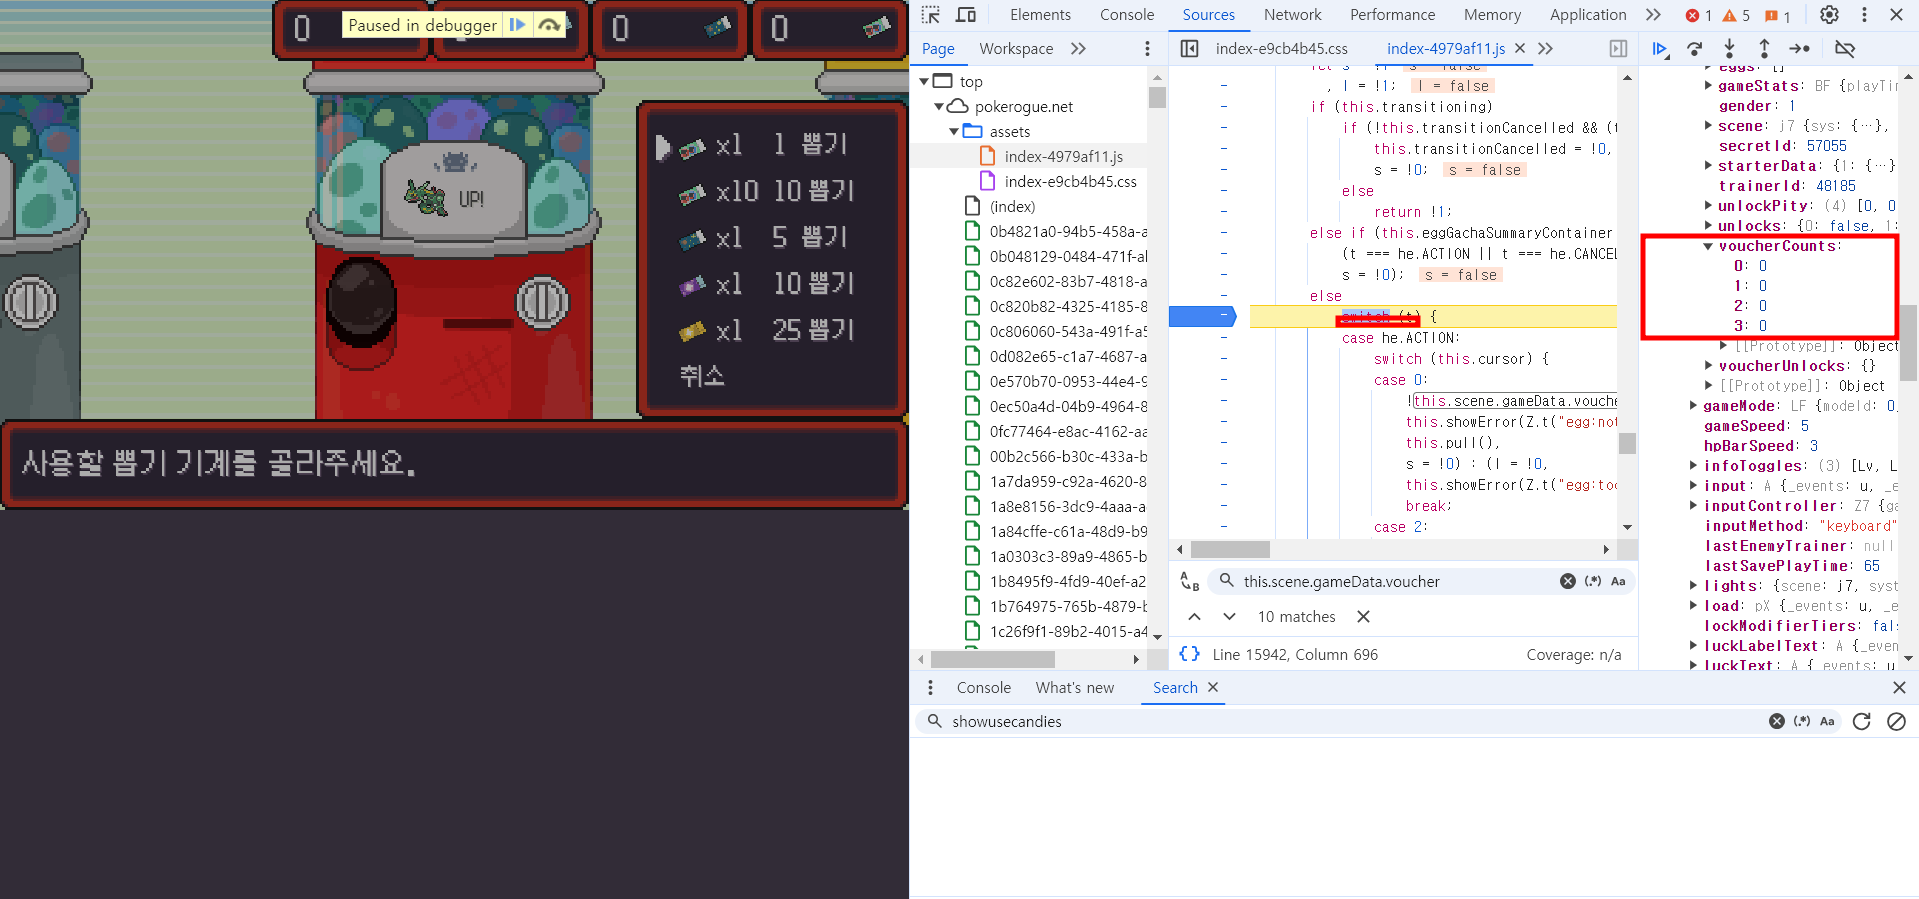Step out of current function
1919x899 pixels.
tap(1764, 49)
